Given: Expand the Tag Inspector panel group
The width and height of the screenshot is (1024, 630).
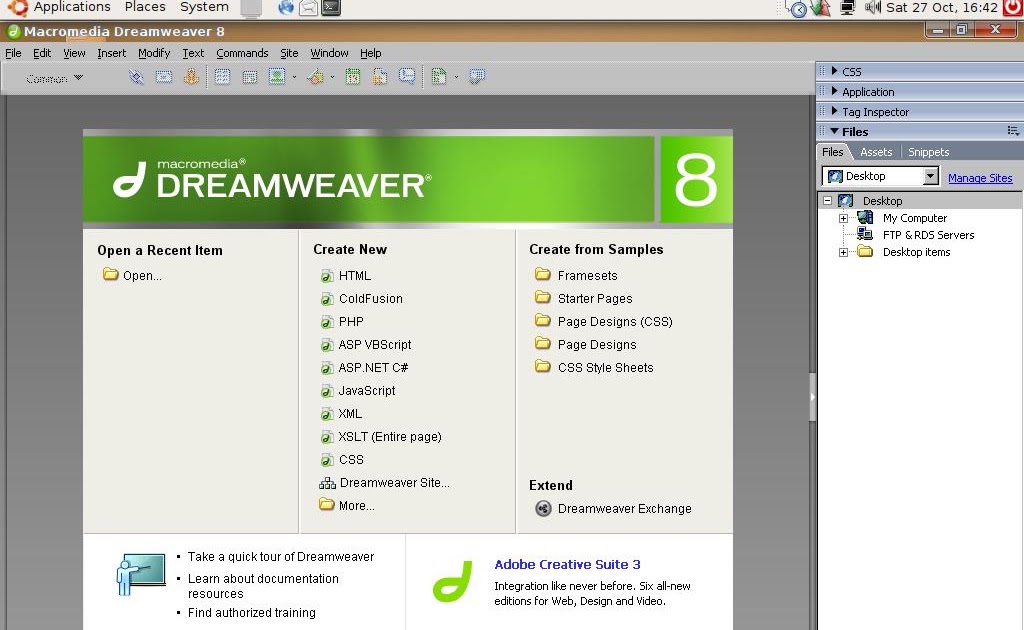Looking at the screenshot, I should (x=834, y=111).
